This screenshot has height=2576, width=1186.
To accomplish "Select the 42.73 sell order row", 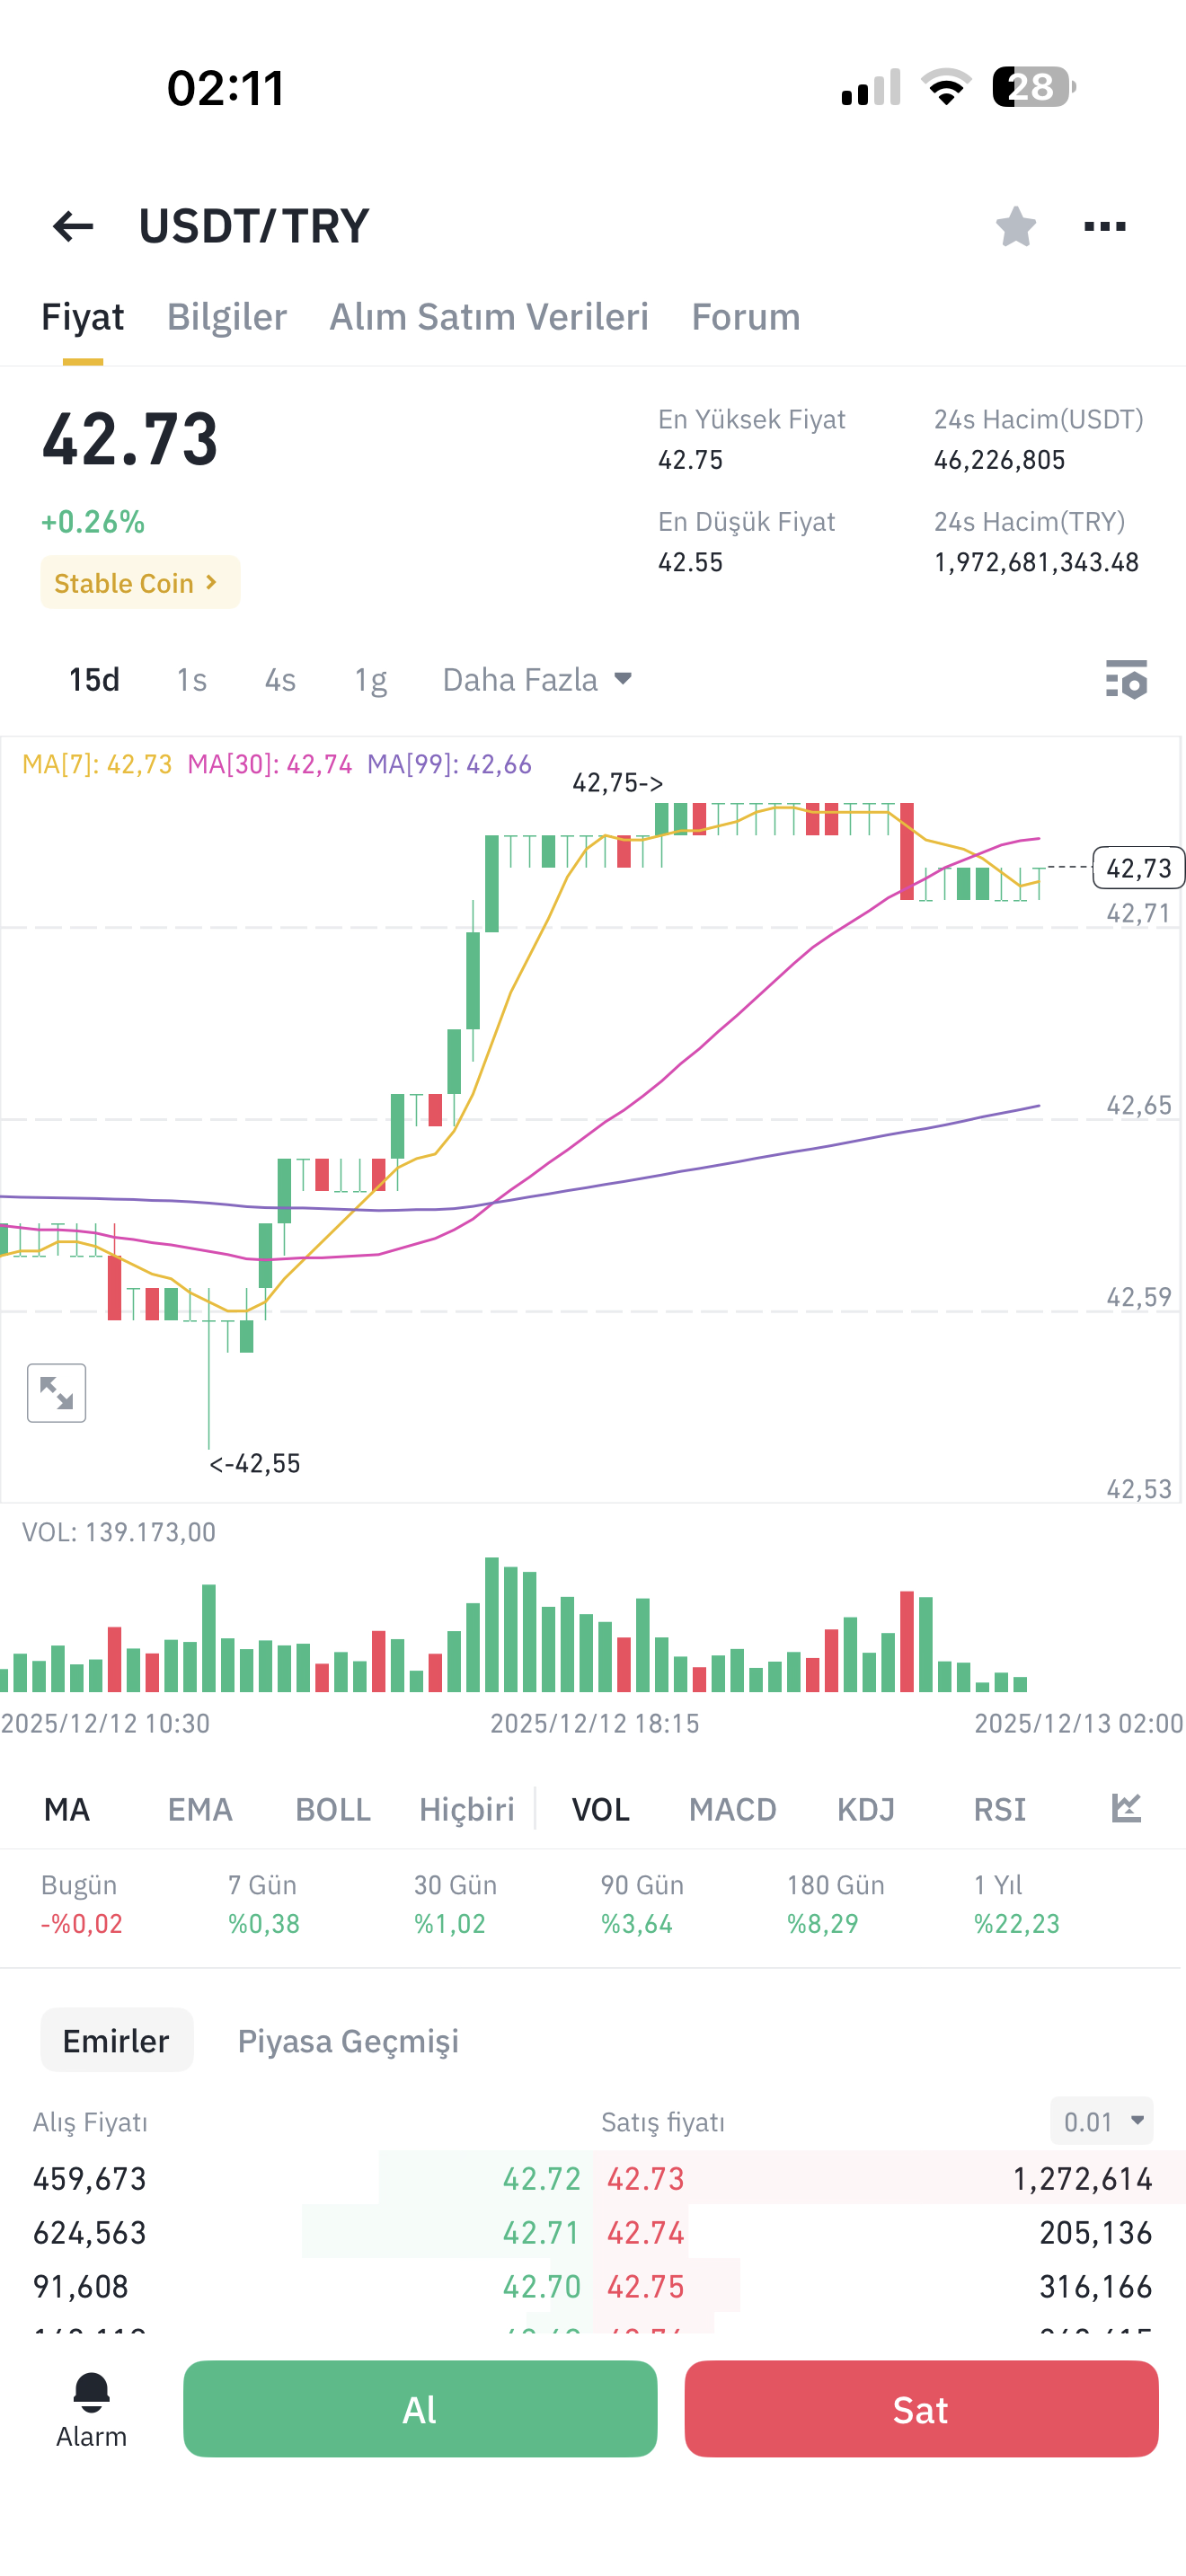I will pyautogui.click(x=890, y=2178).
